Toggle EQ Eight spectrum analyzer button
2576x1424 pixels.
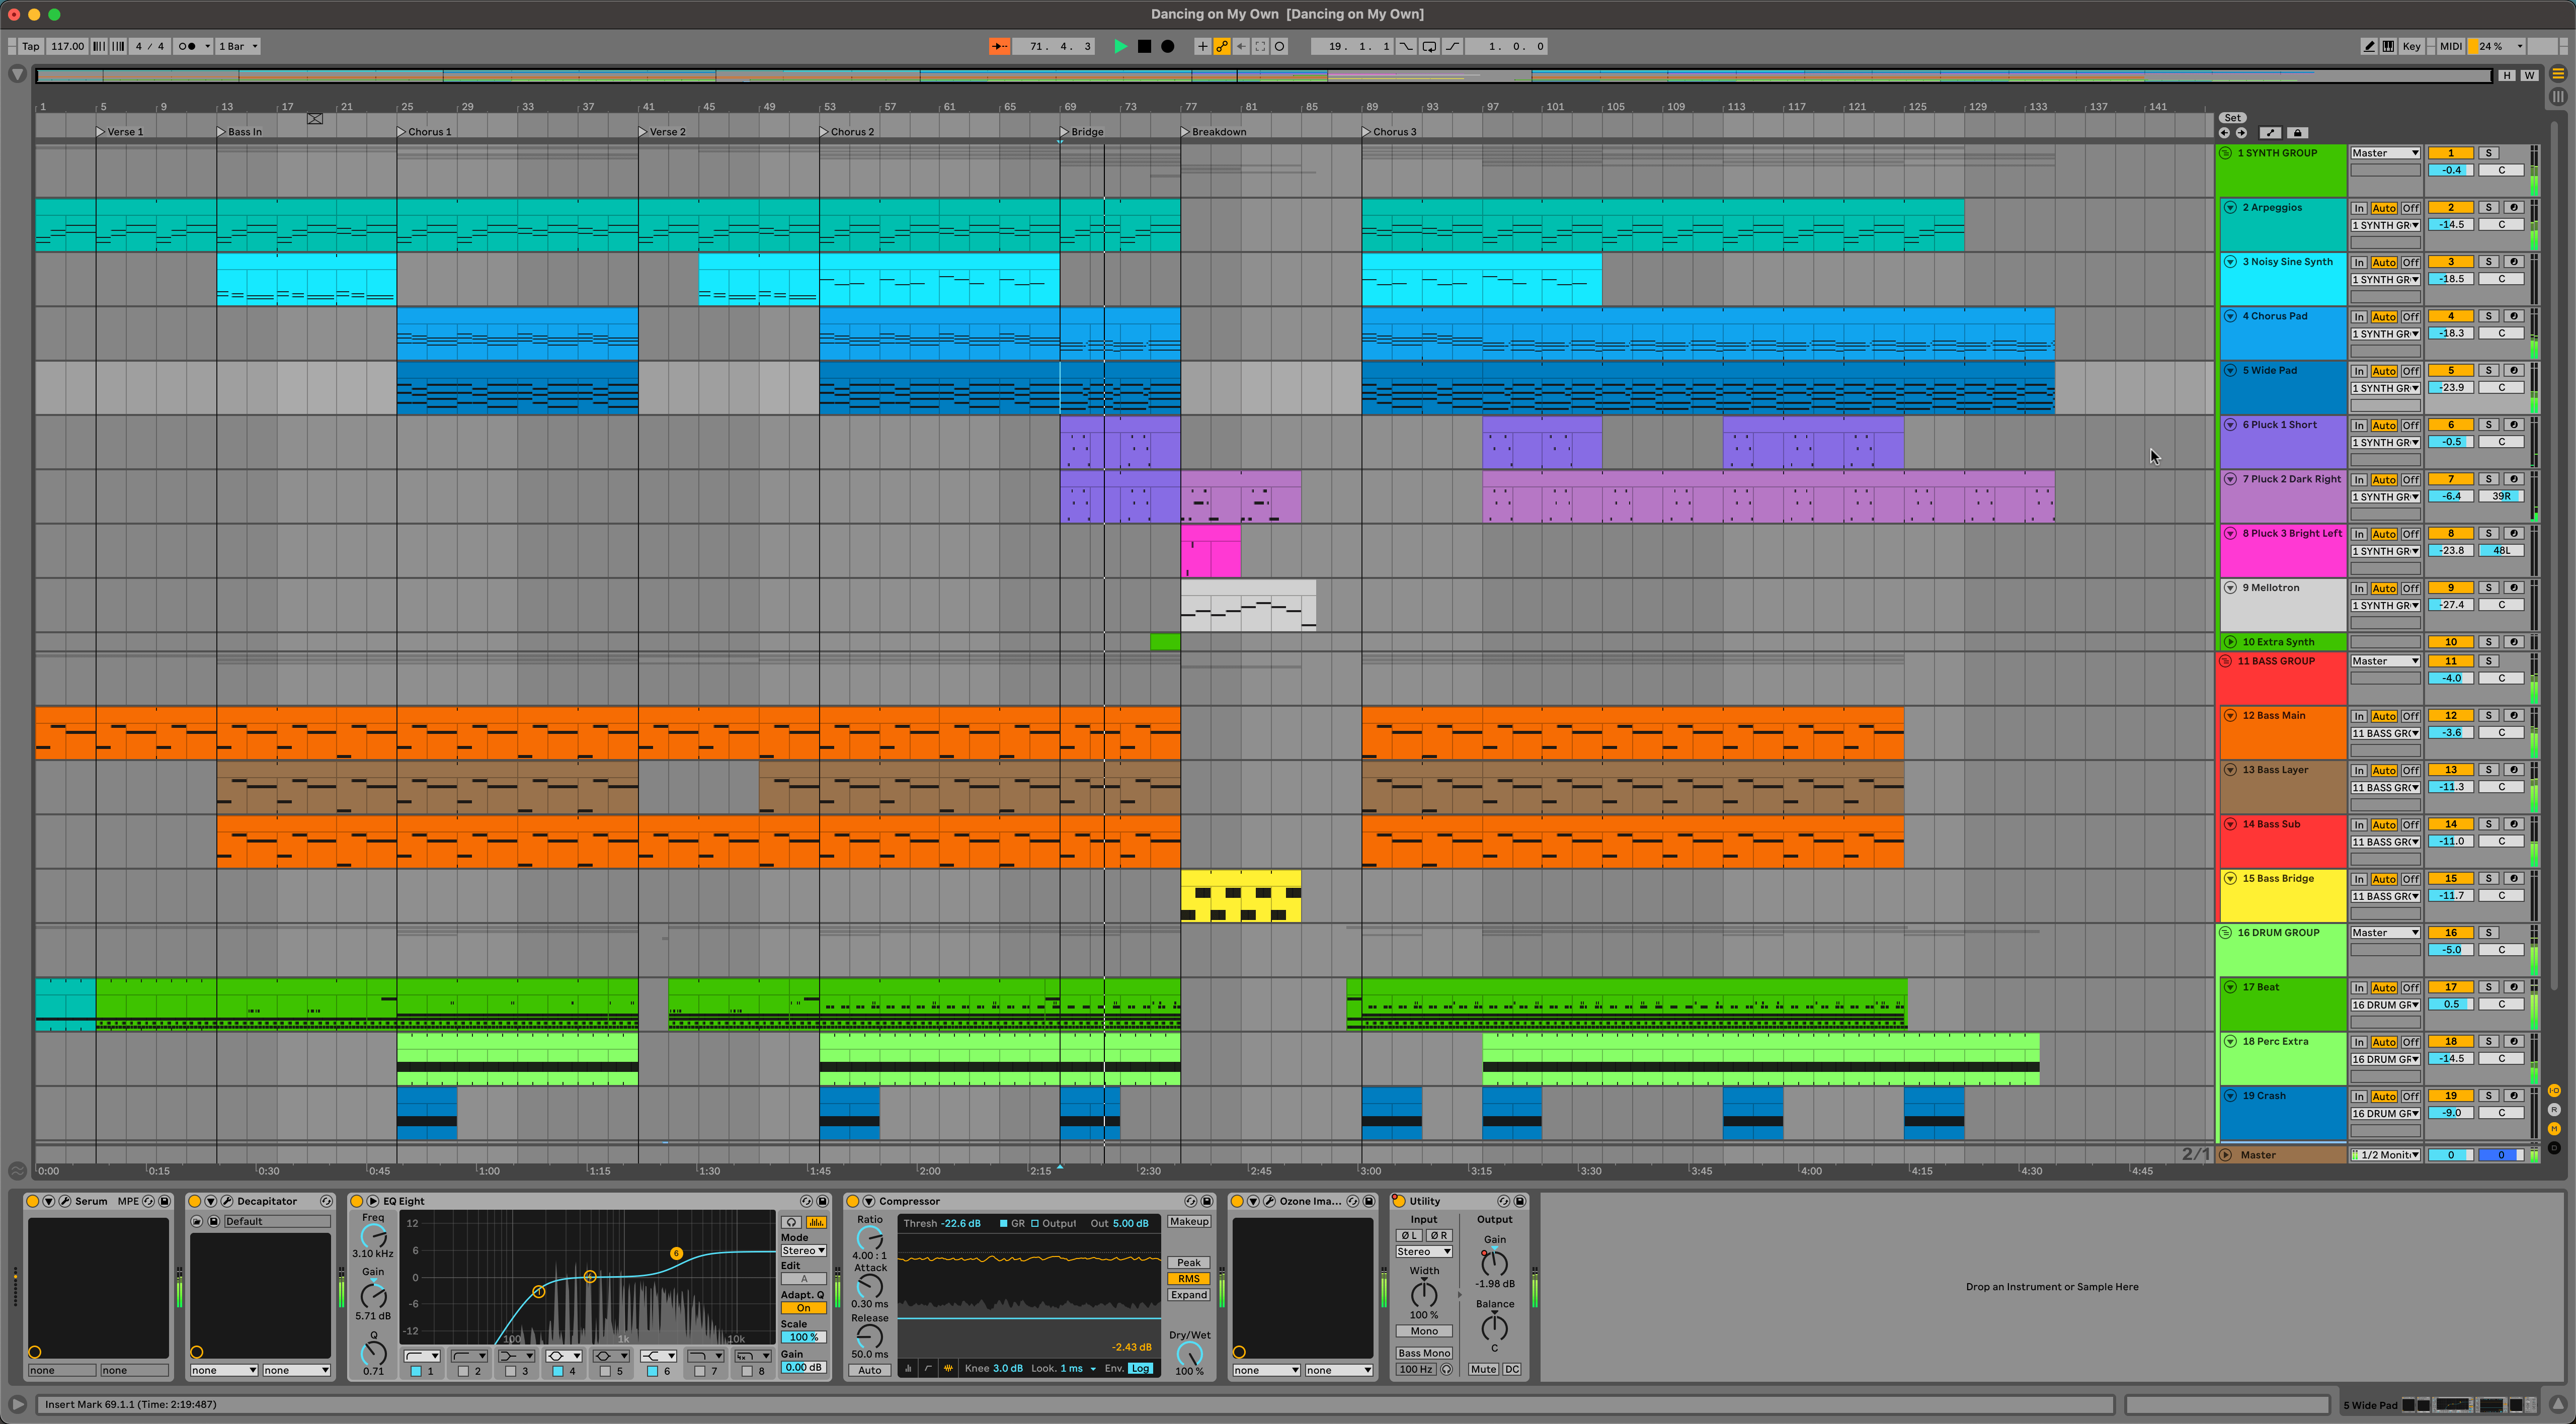[x=816, y=1222]
